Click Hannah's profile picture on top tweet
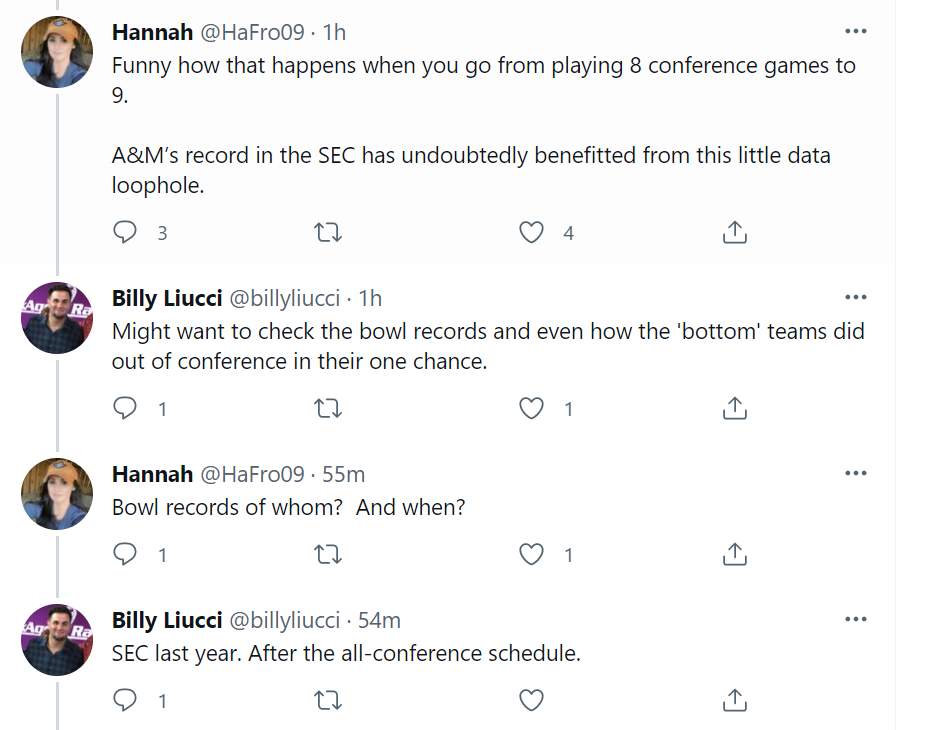This screenshot has height=730, width=930. click(58, 52)
